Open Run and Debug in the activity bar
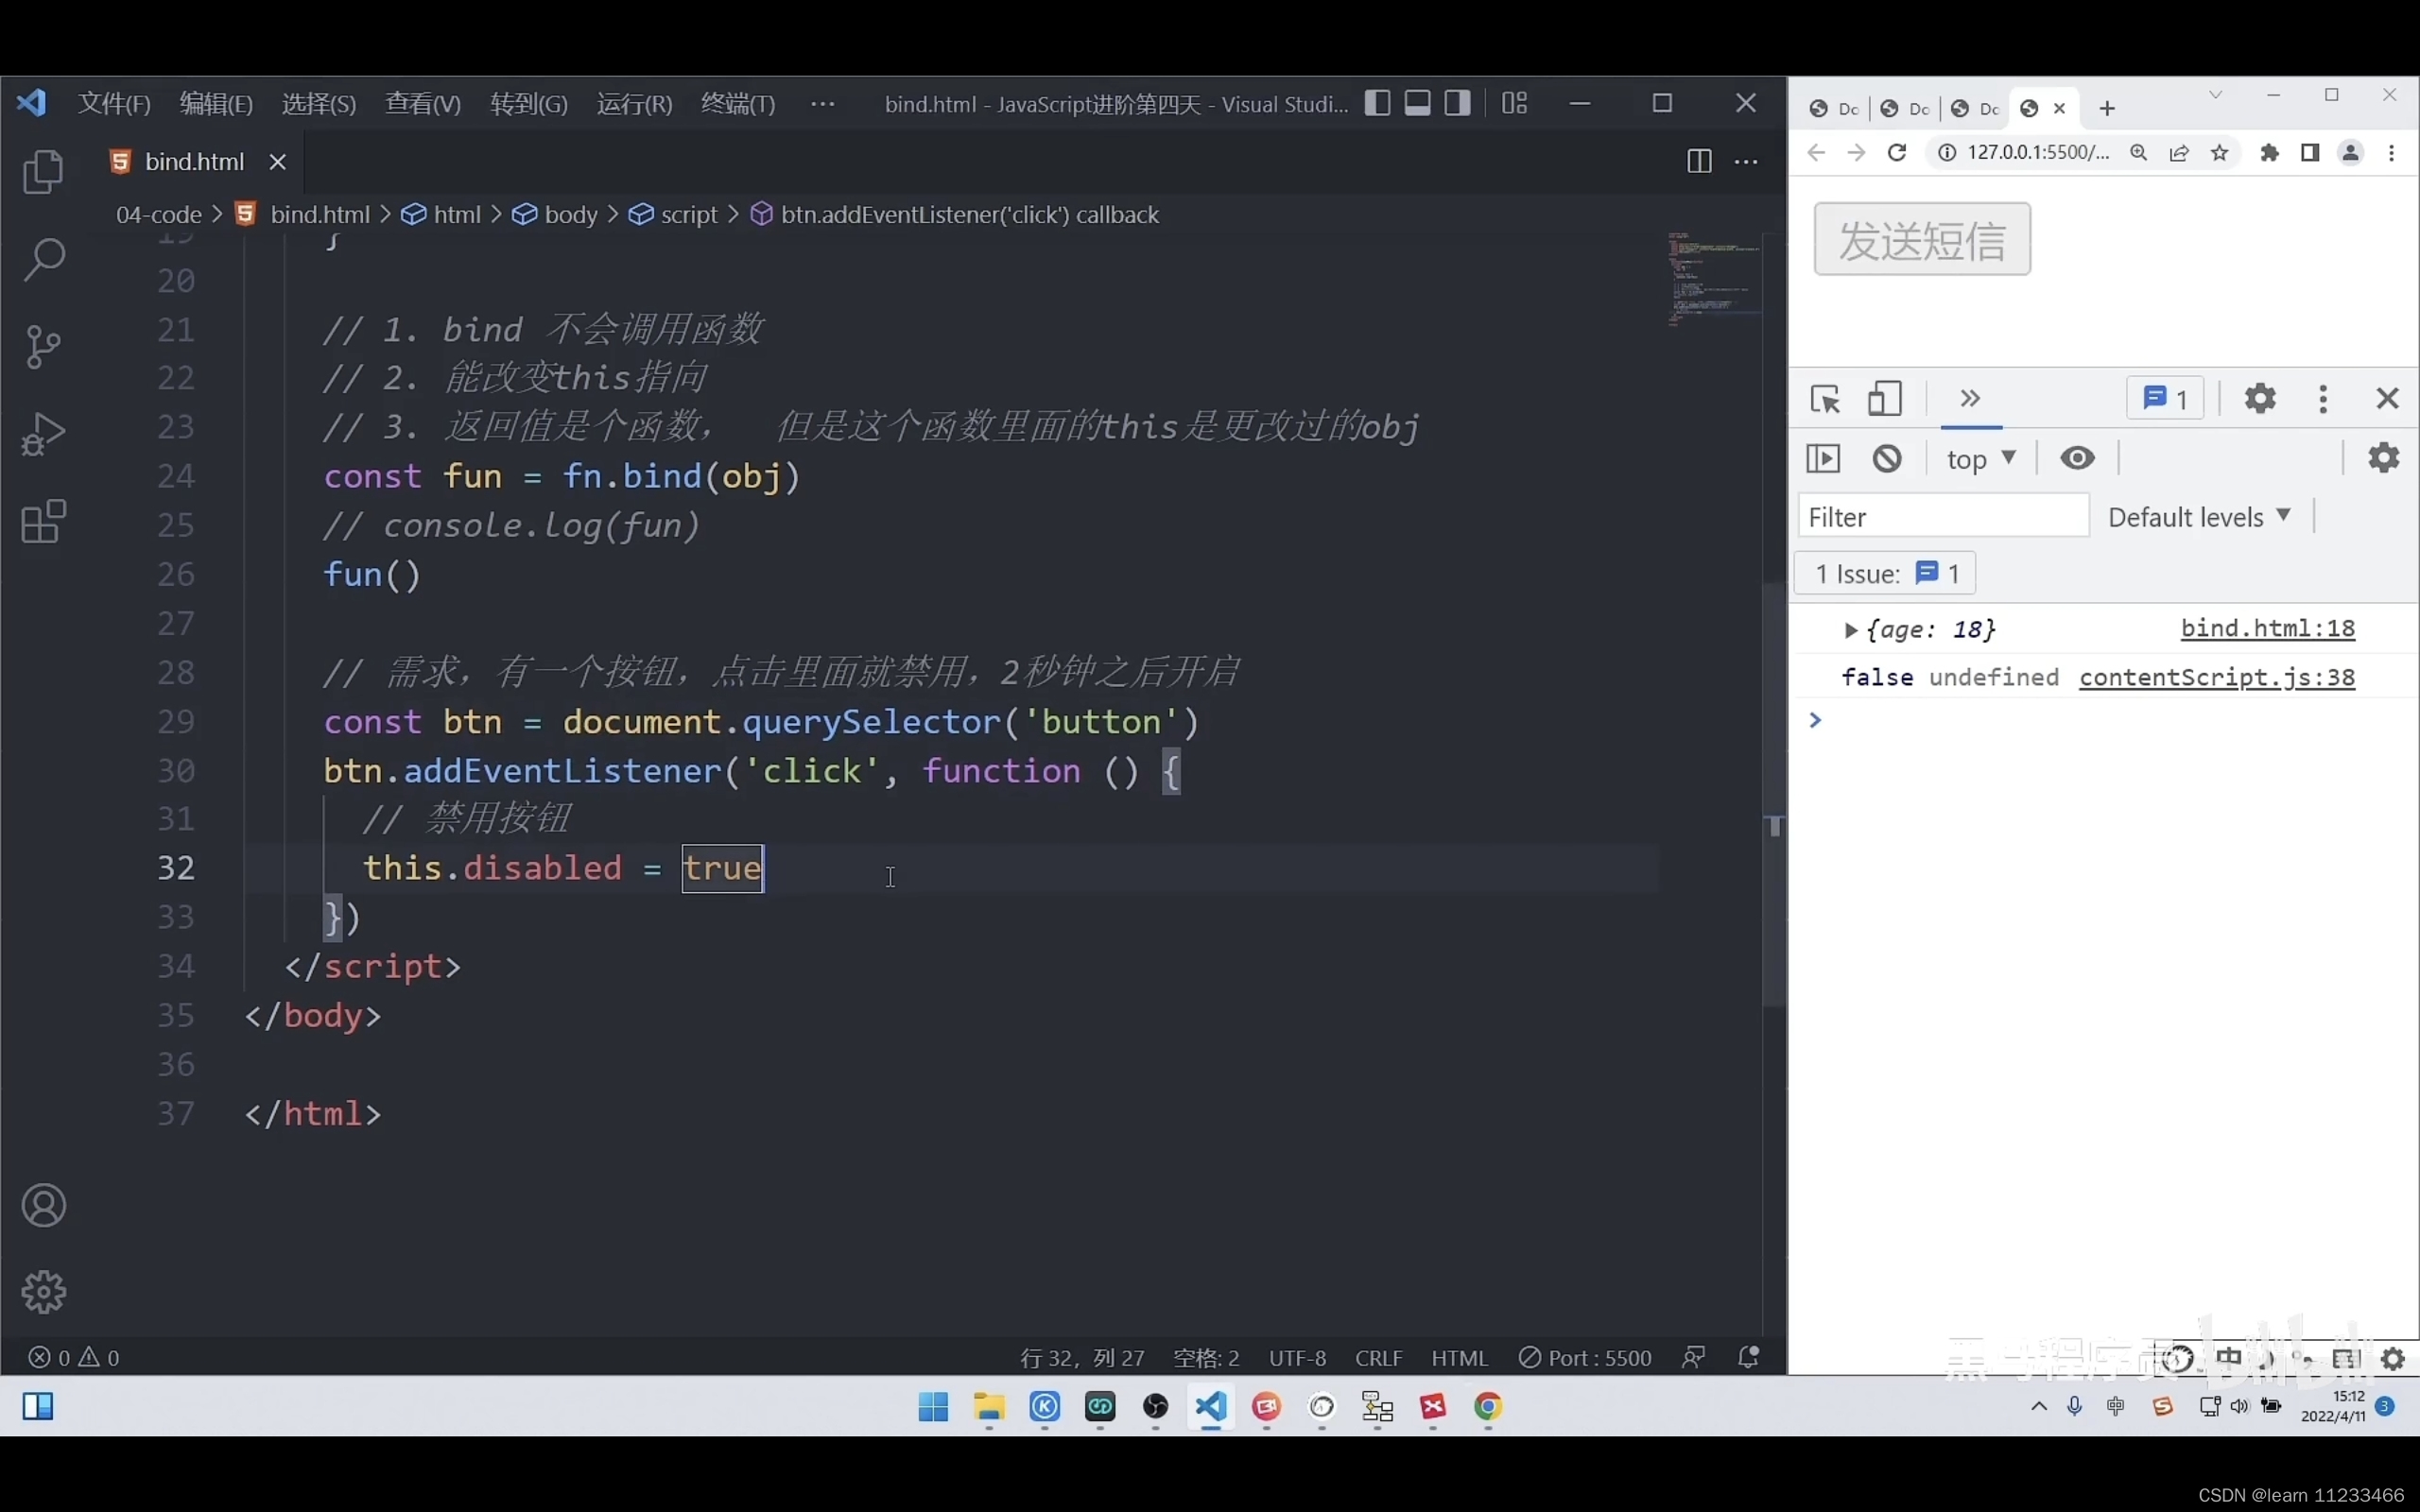Image resolution: width=2420 pixels, height=1512 pixels. tap(43, 432)
